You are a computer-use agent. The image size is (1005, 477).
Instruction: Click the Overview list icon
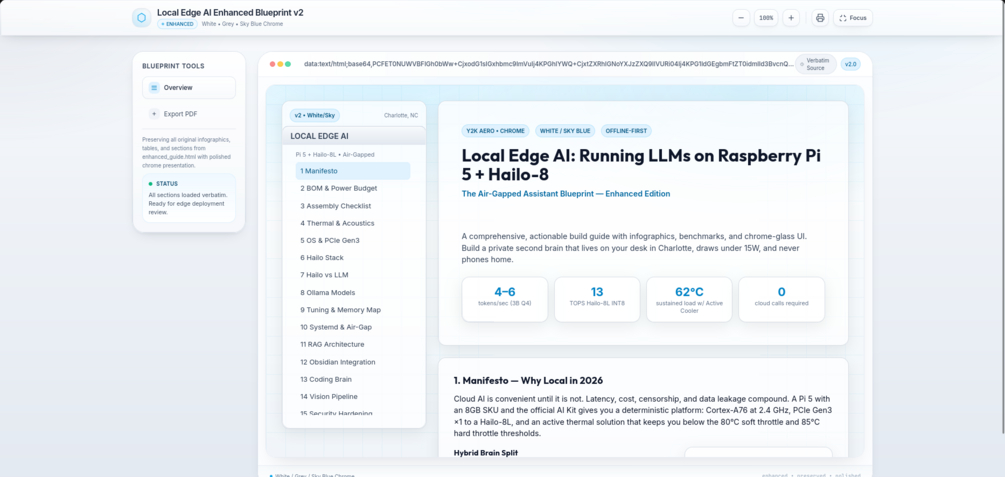click(154, 88)
